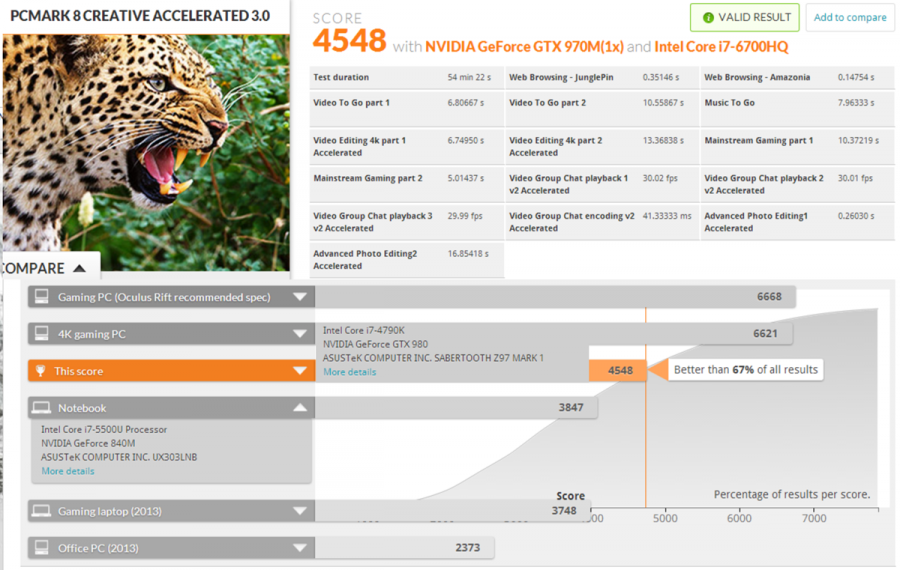This screenshot has width=900, height=570.
Task: Click the Gaming laptop (2013) laptop icon
Action: tap(41, 511)
